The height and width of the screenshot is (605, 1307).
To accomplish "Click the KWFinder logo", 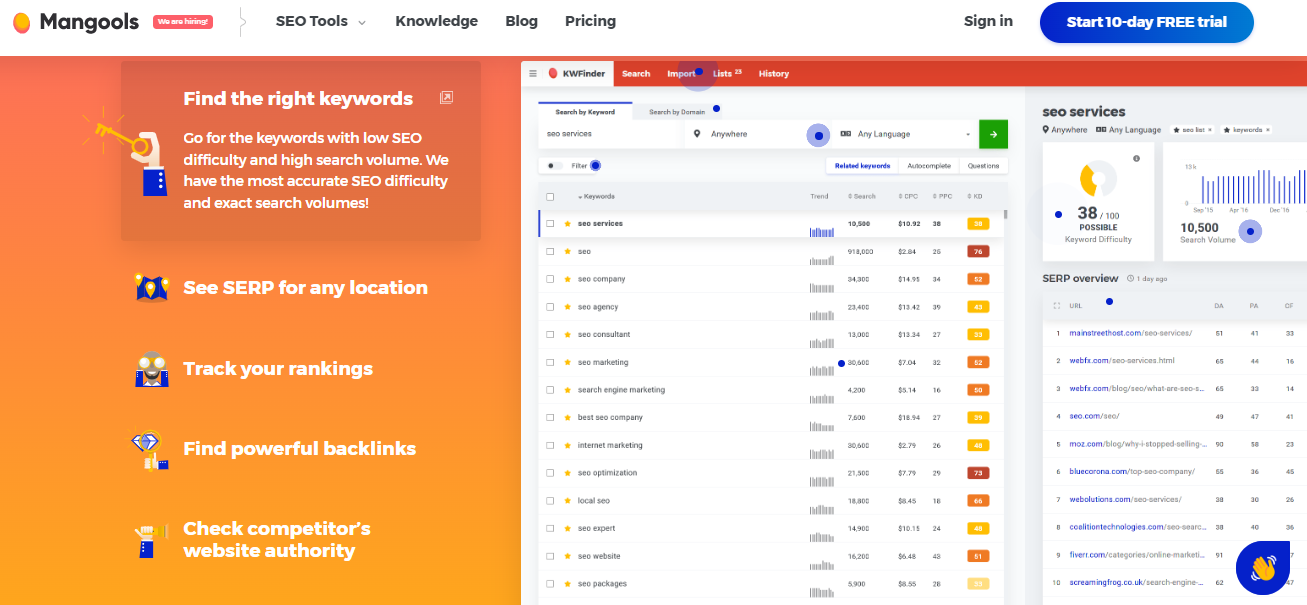I will pyautogui.click(x=577, y=73).
